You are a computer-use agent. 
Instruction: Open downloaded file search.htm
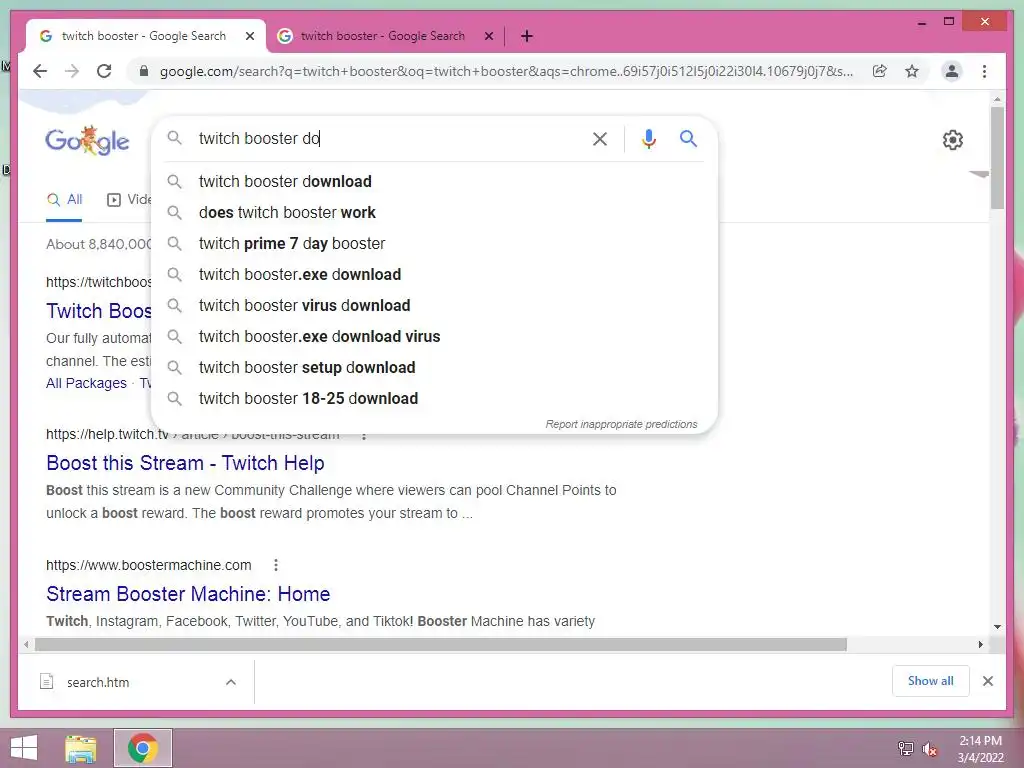[x=98, y=682]
